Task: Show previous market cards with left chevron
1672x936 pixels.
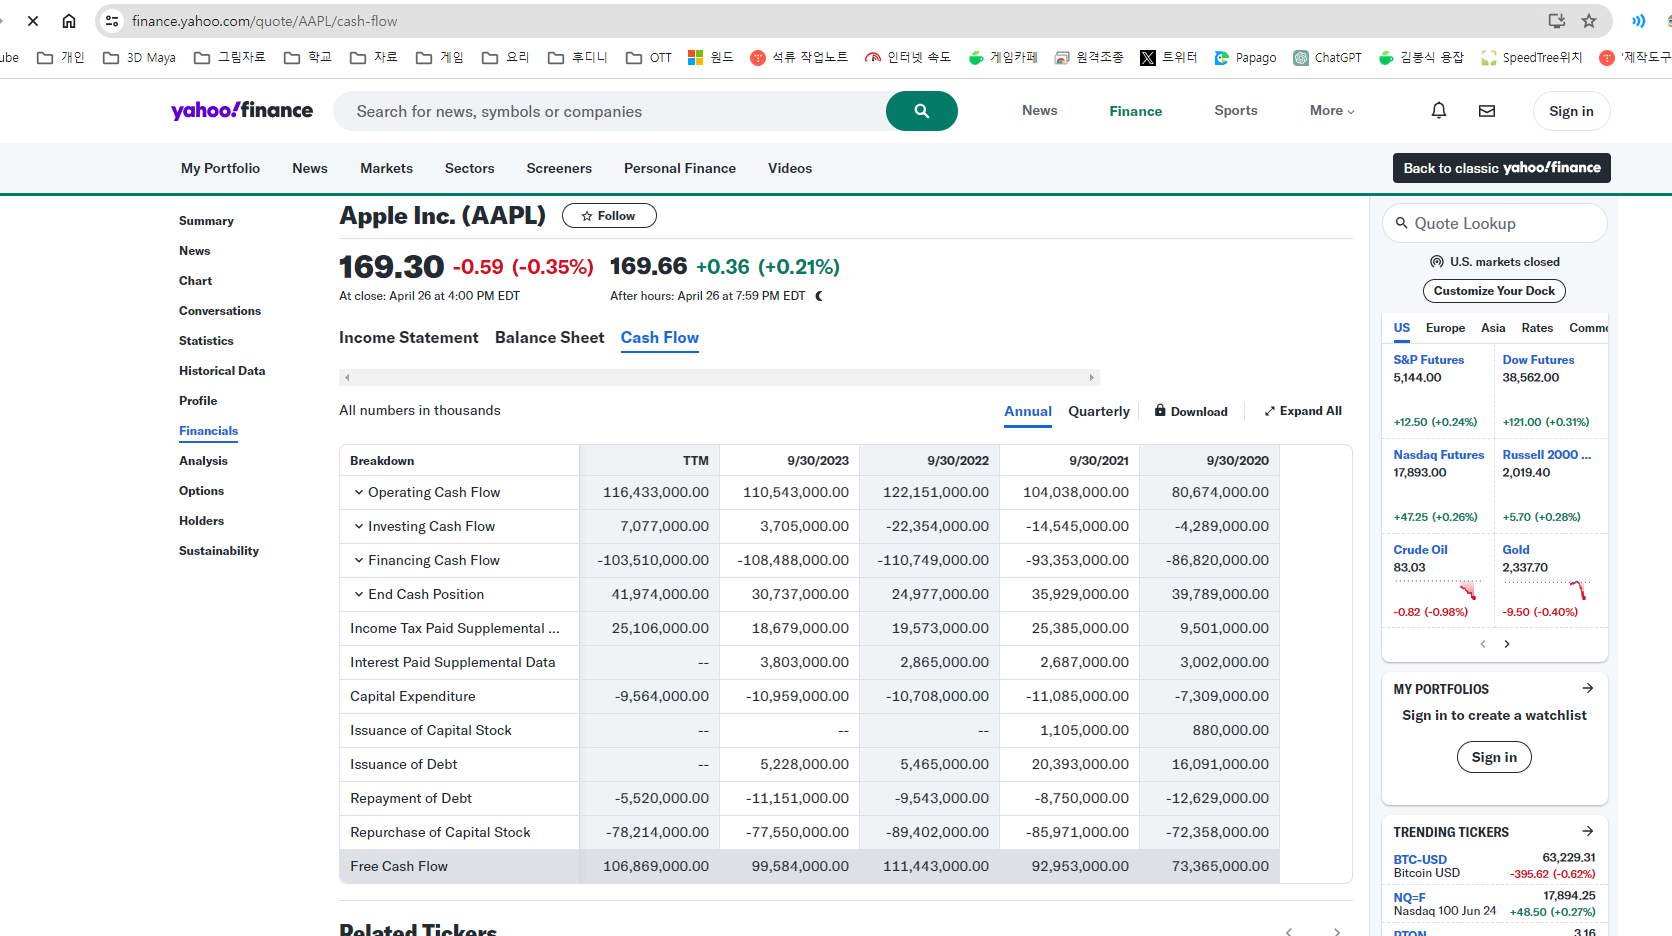Action: click(x=1483, y=644)
